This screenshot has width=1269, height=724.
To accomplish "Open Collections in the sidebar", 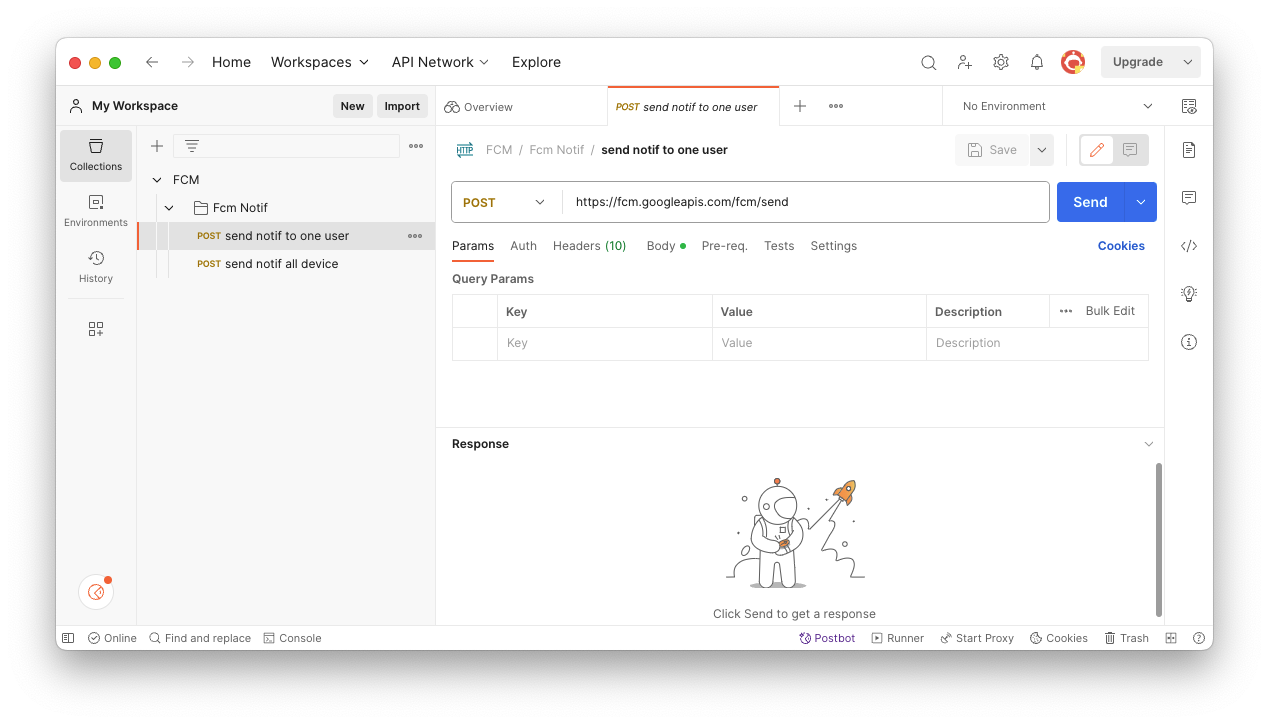I will (96, 156).
